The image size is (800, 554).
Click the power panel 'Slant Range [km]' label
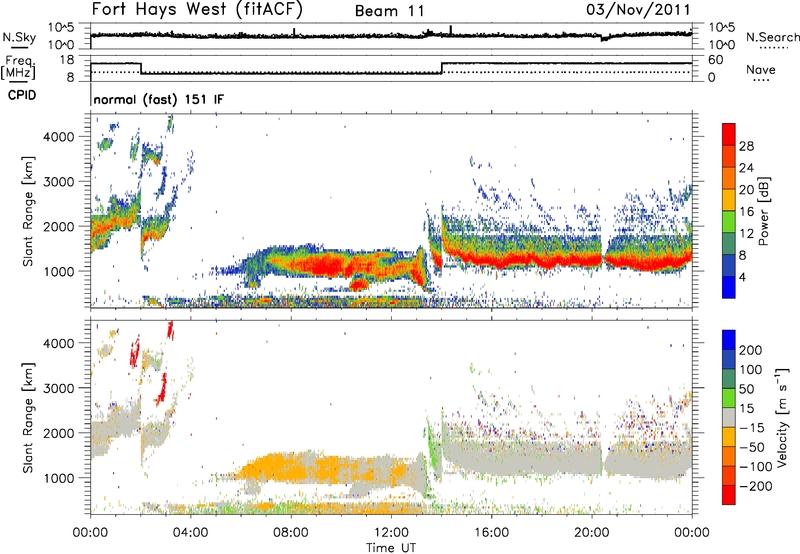pos(28,211)
